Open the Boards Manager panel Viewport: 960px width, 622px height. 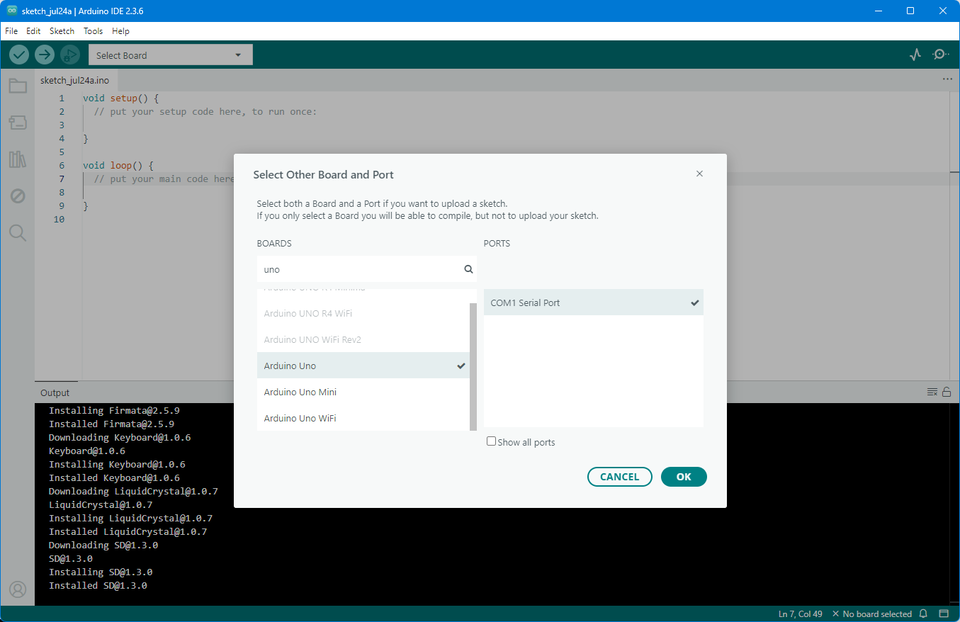pos(17,121)
